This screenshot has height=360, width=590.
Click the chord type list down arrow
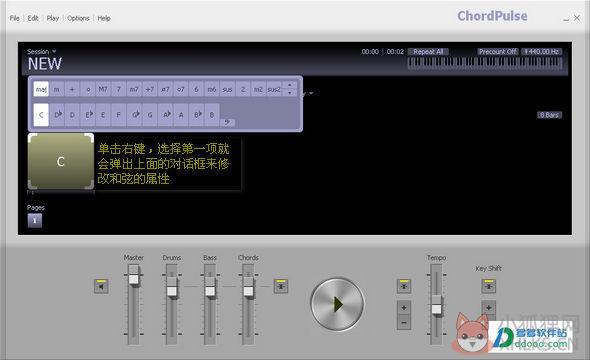click(x=289, y=93)
